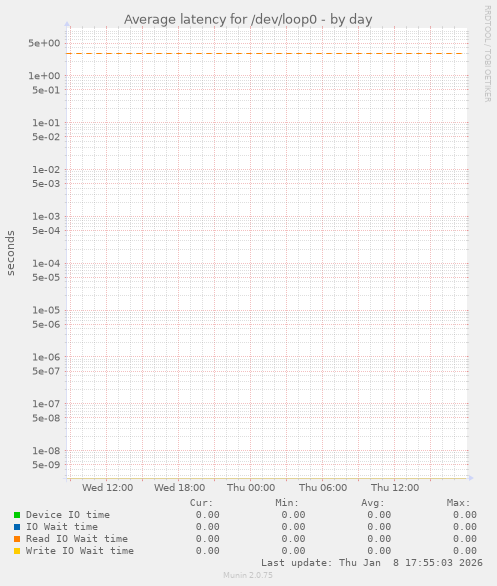Click the Max value of Write IO Wait time
Viewport: 497px width, 586px height.
465,551
